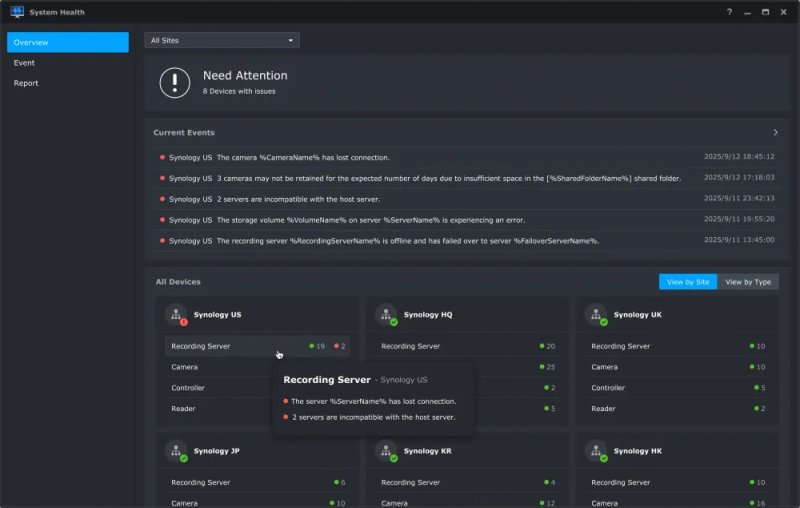Click the Synology KR site icon
The height and width of the screenshot is (508, 800).
pyautogui.click(x=387, y=451)
